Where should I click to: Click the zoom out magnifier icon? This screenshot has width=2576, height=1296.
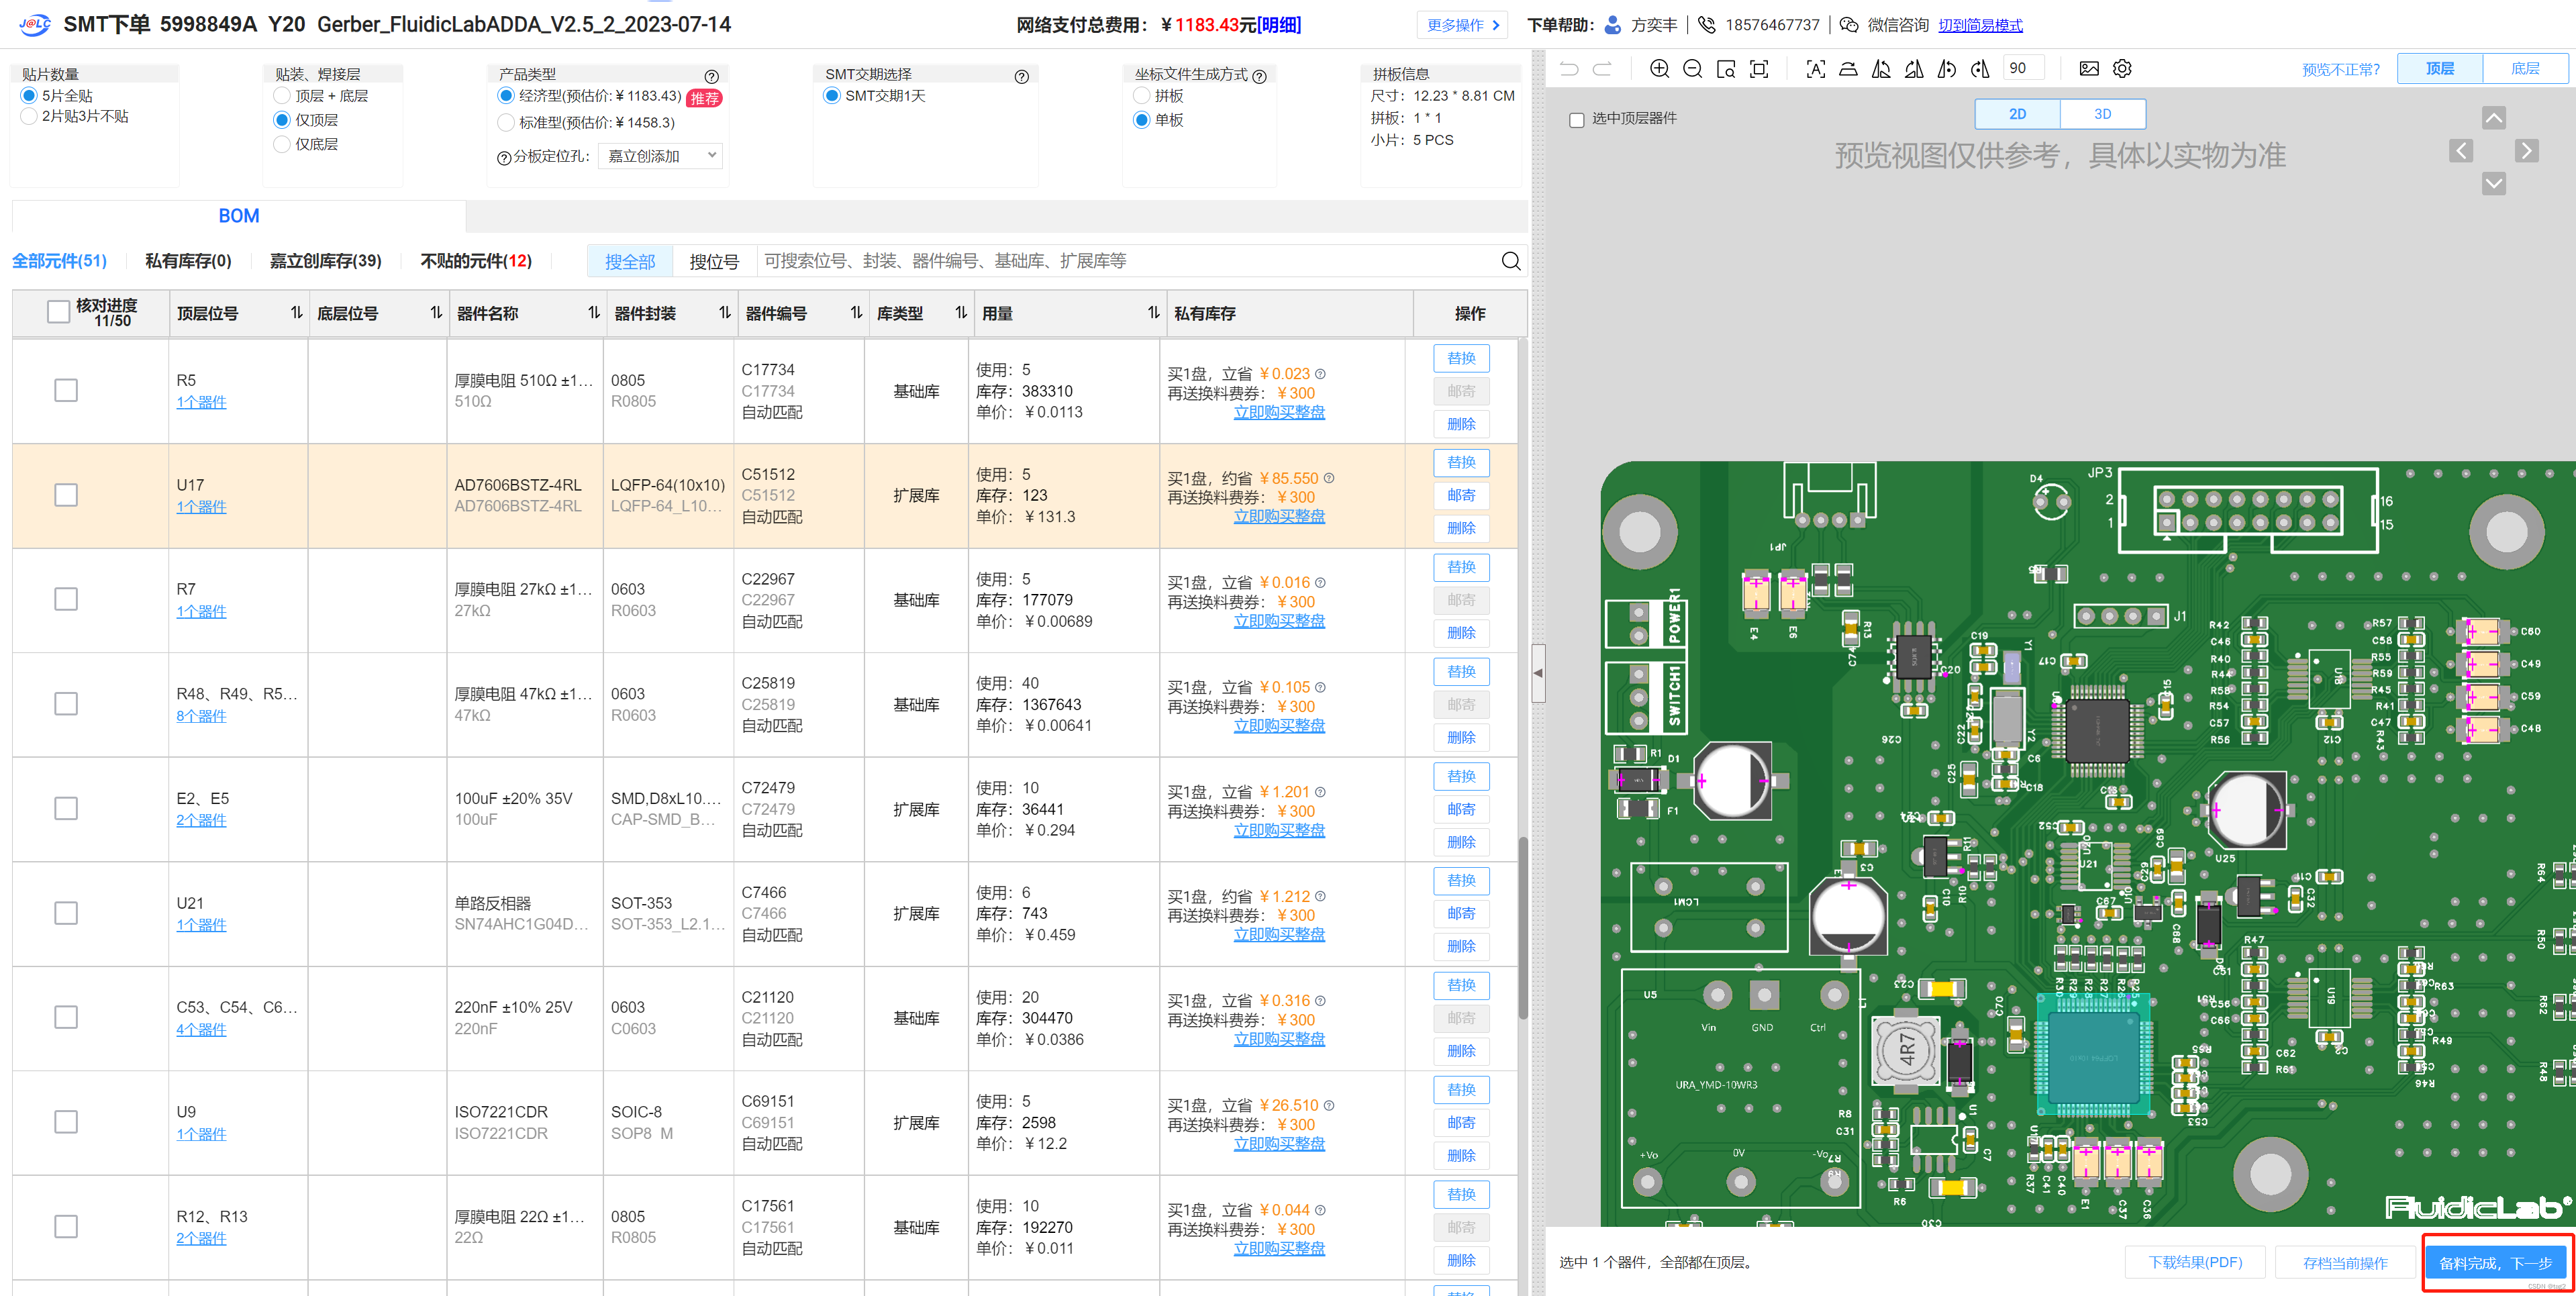pos(1692,69)
